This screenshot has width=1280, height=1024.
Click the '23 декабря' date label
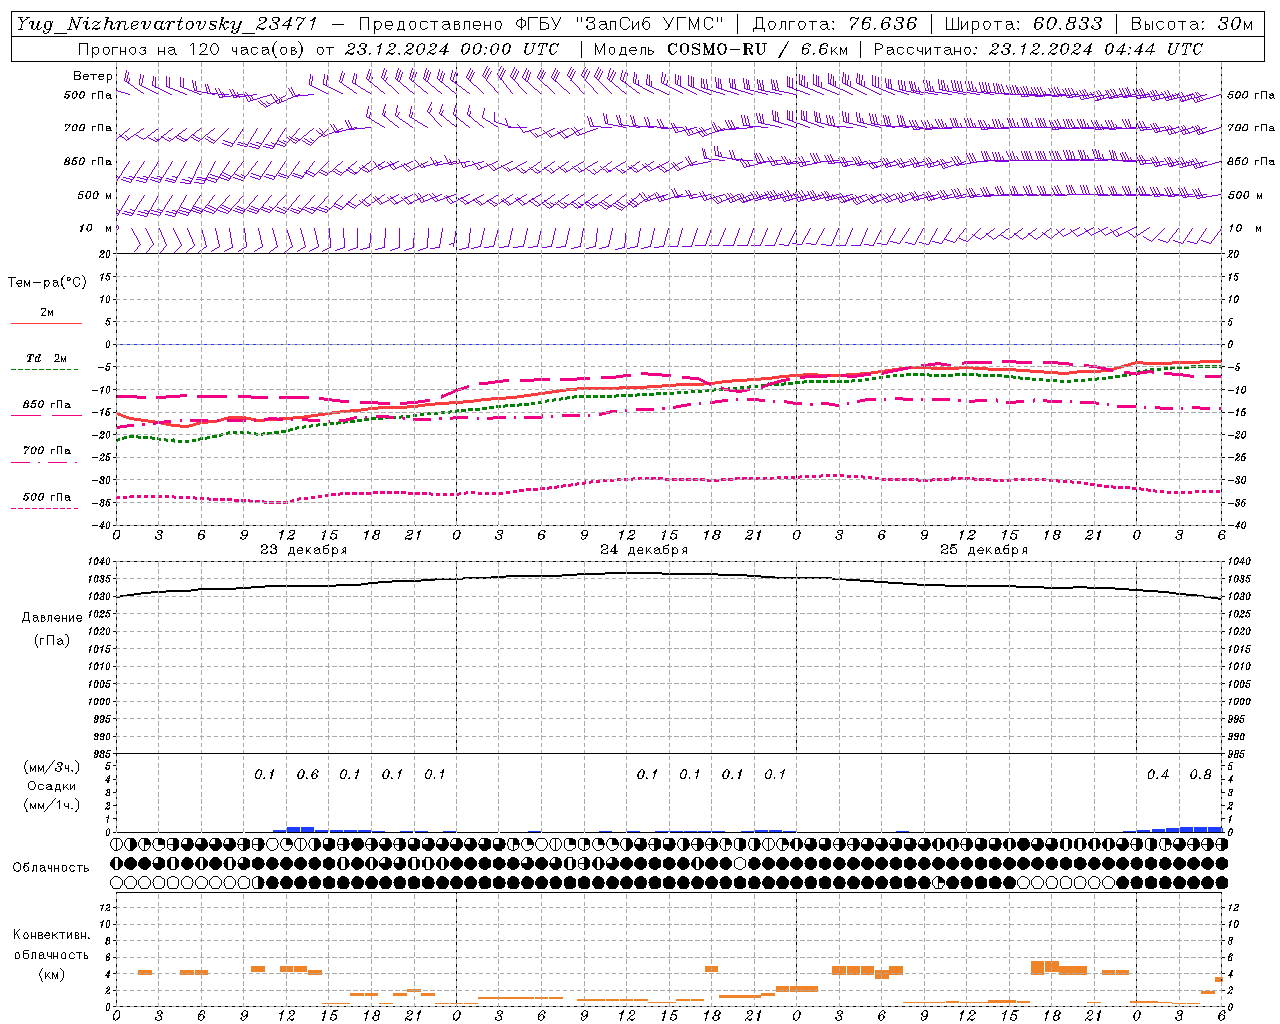[x=304, y=550]
